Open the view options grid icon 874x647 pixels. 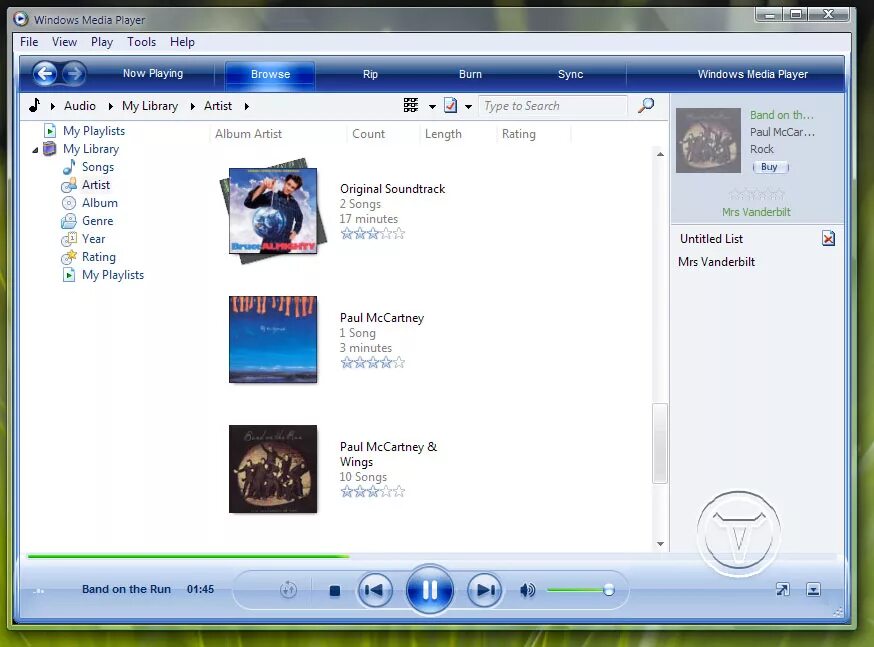411,105
